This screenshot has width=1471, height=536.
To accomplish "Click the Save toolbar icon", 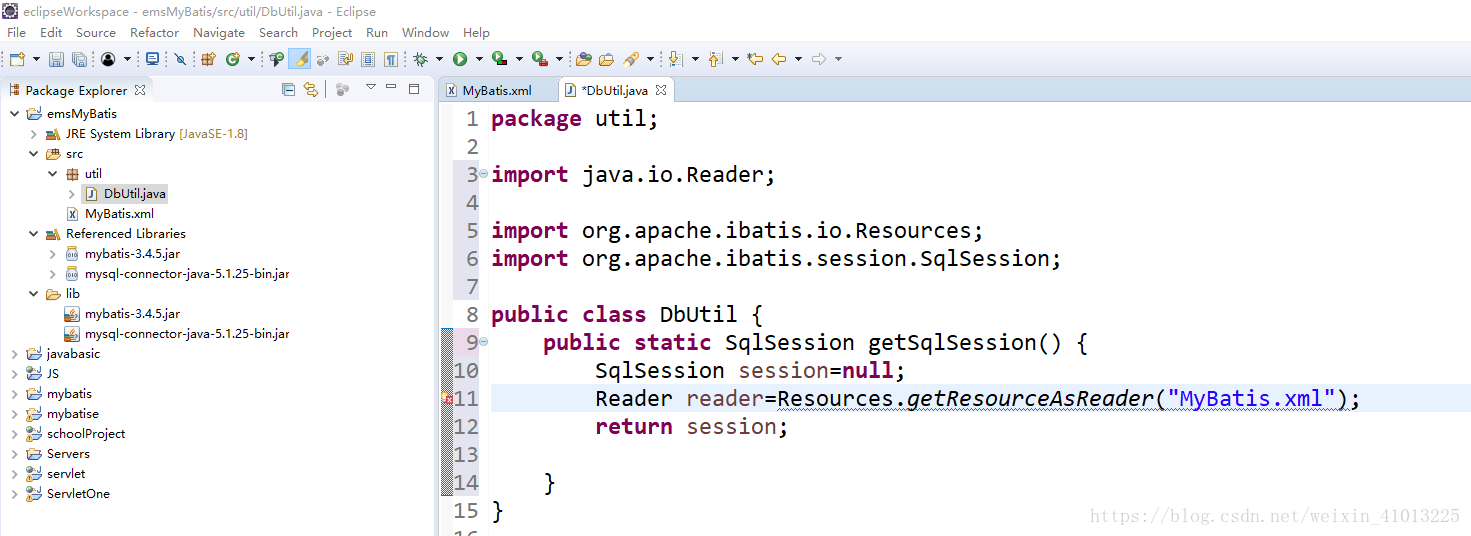I will 56,59.
